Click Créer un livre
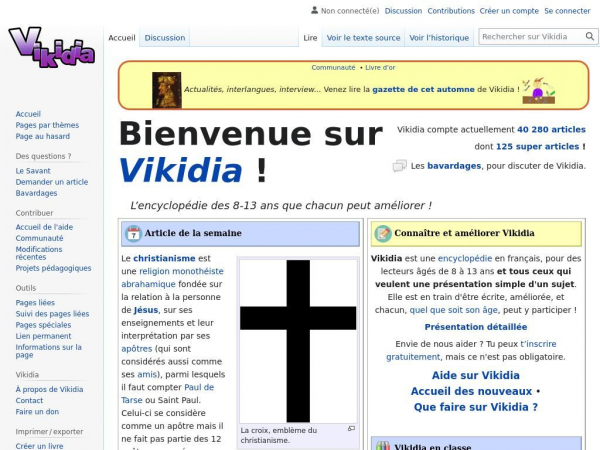This screenshot has width=600, height=450. tap(39, 446)
